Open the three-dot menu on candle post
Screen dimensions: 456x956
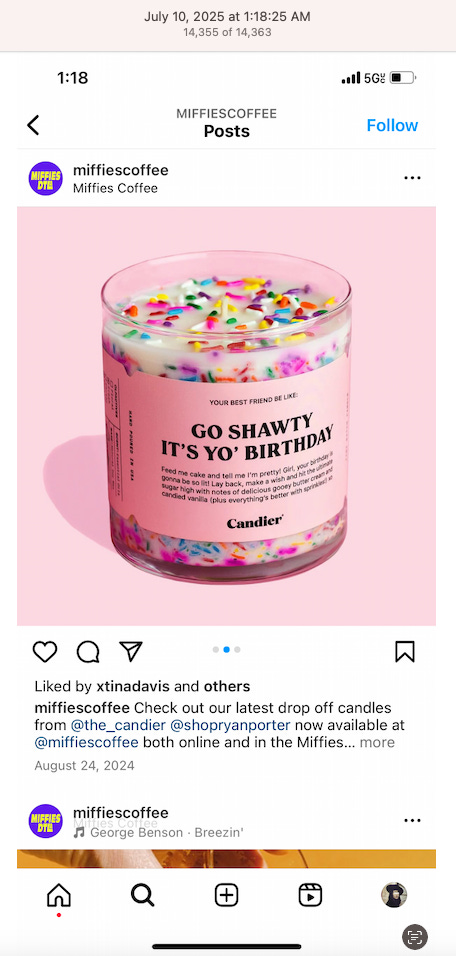412,178
